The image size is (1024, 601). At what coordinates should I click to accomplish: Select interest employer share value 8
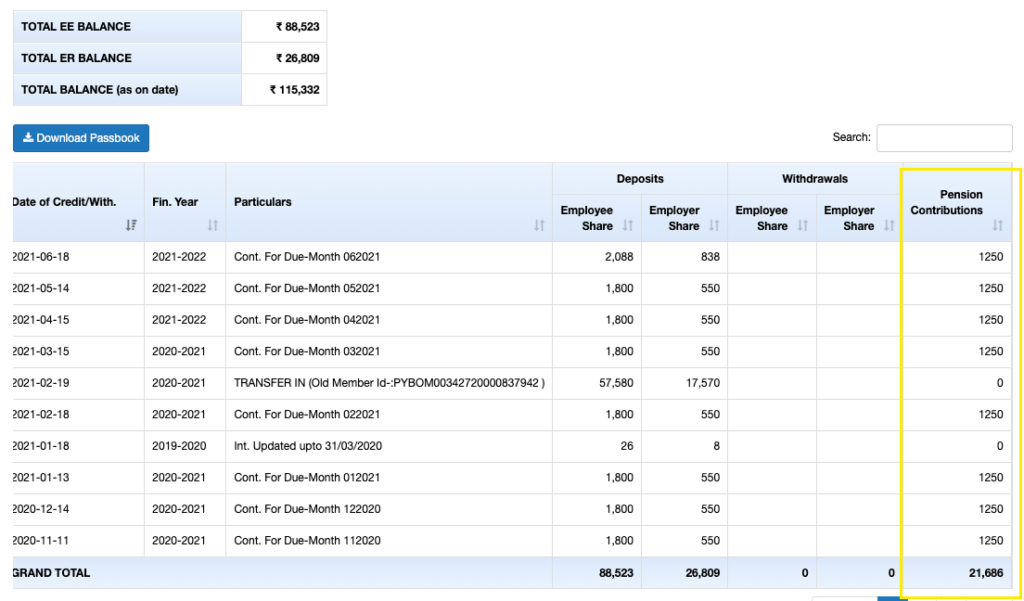point(716,446)
